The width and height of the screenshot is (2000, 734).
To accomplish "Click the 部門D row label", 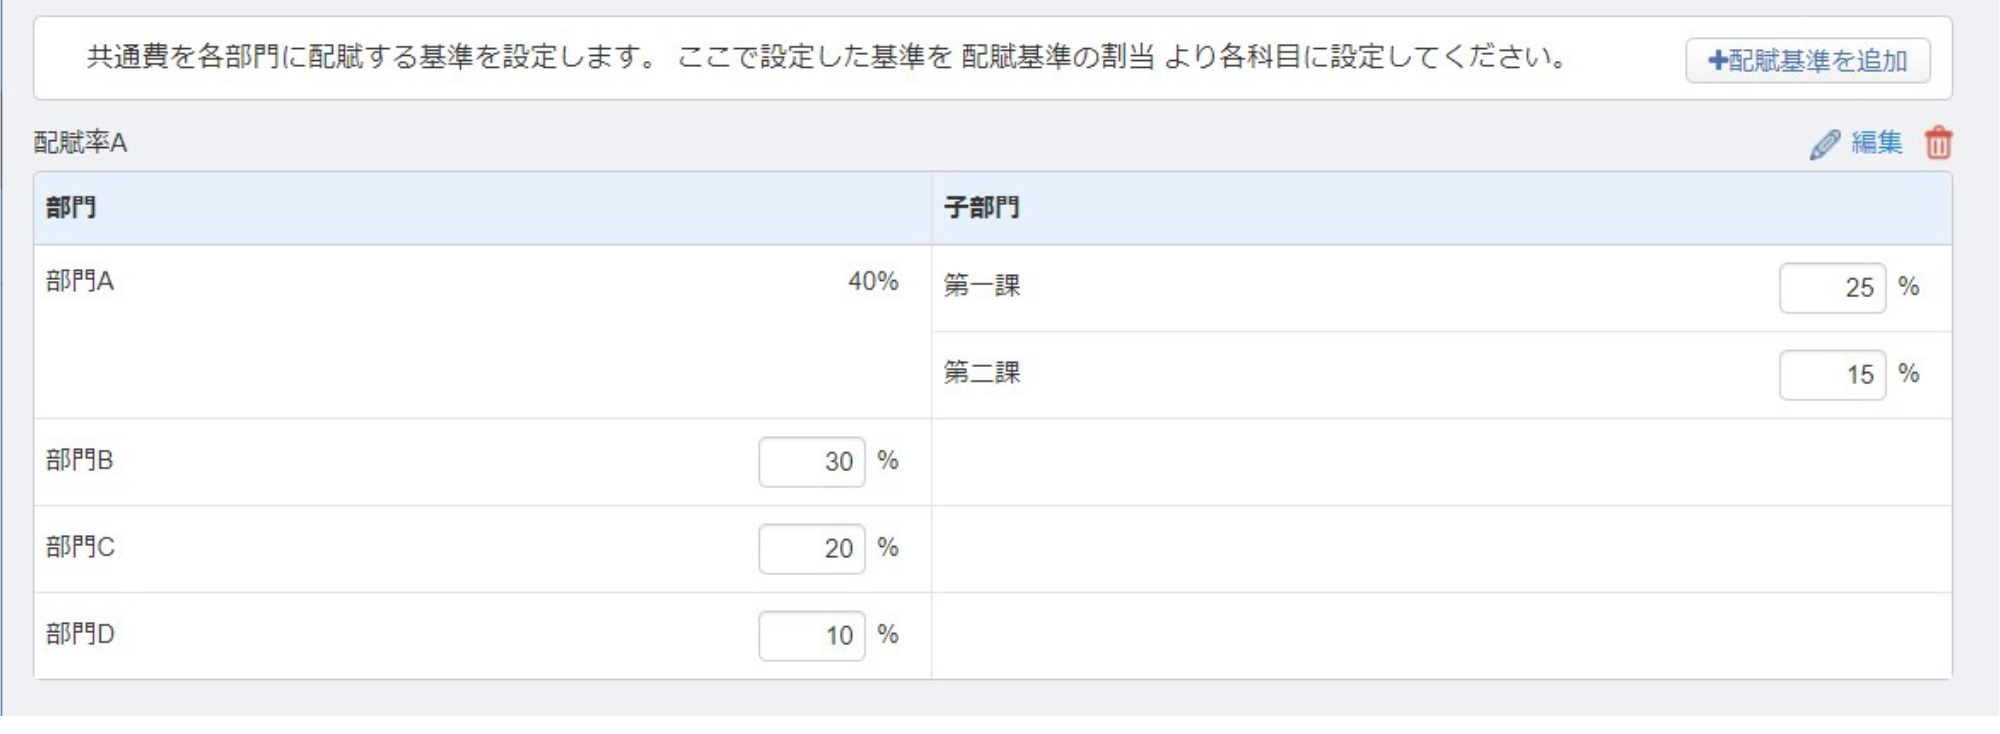I will tap(80, 635).
